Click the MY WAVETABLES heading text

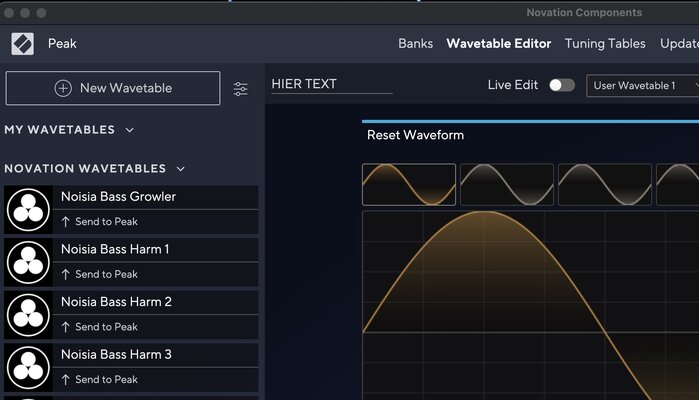(60, 130)
